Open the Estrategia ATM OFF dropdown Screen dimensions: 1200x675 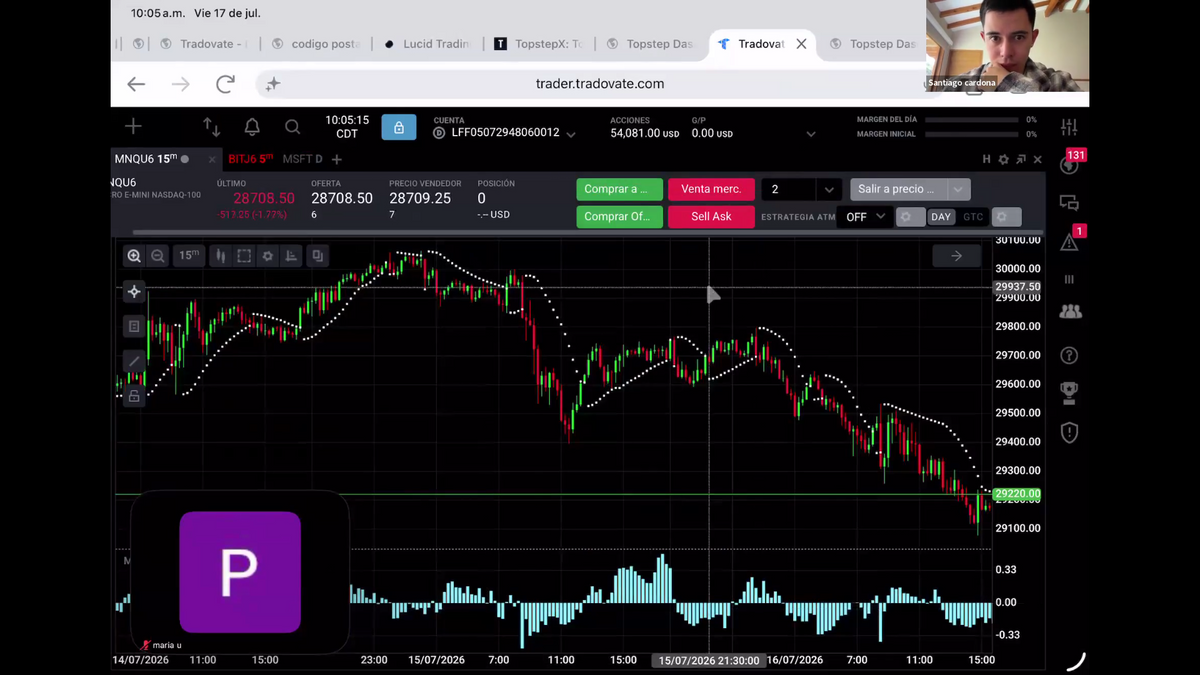coord(866,216)
